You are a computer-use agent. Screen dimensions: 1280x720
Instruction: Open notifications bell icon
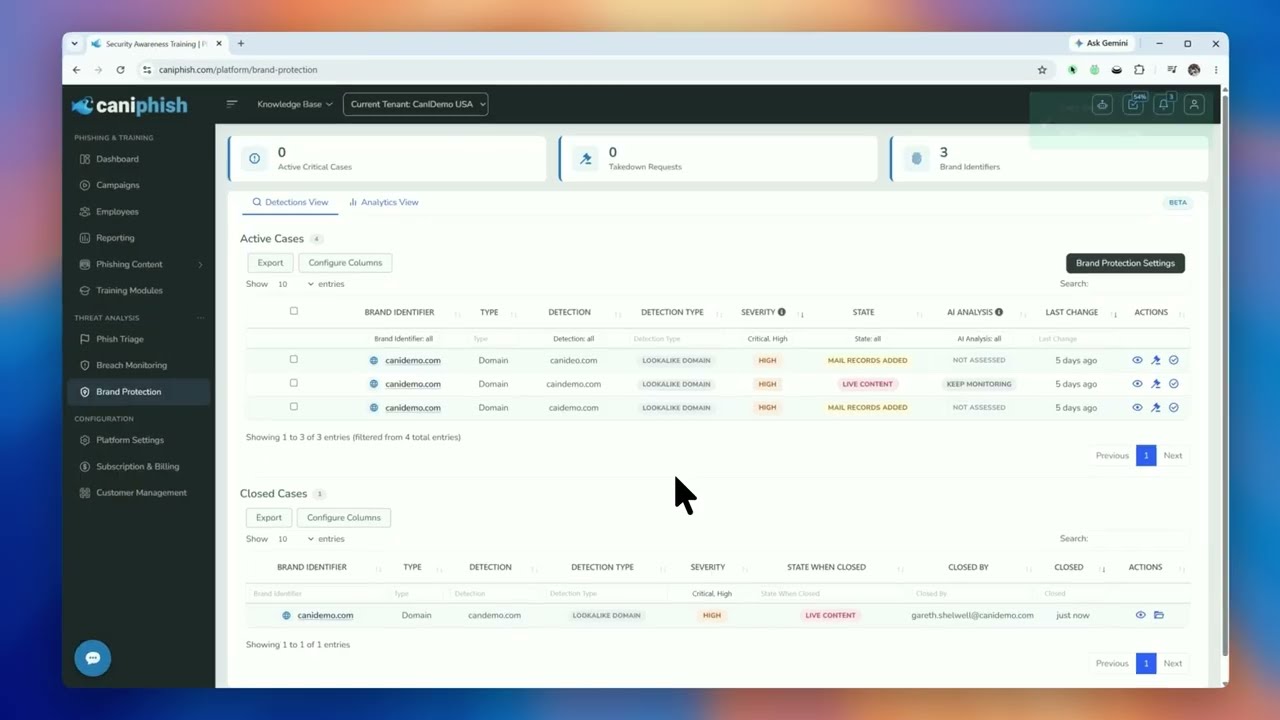coord(1164,104)
